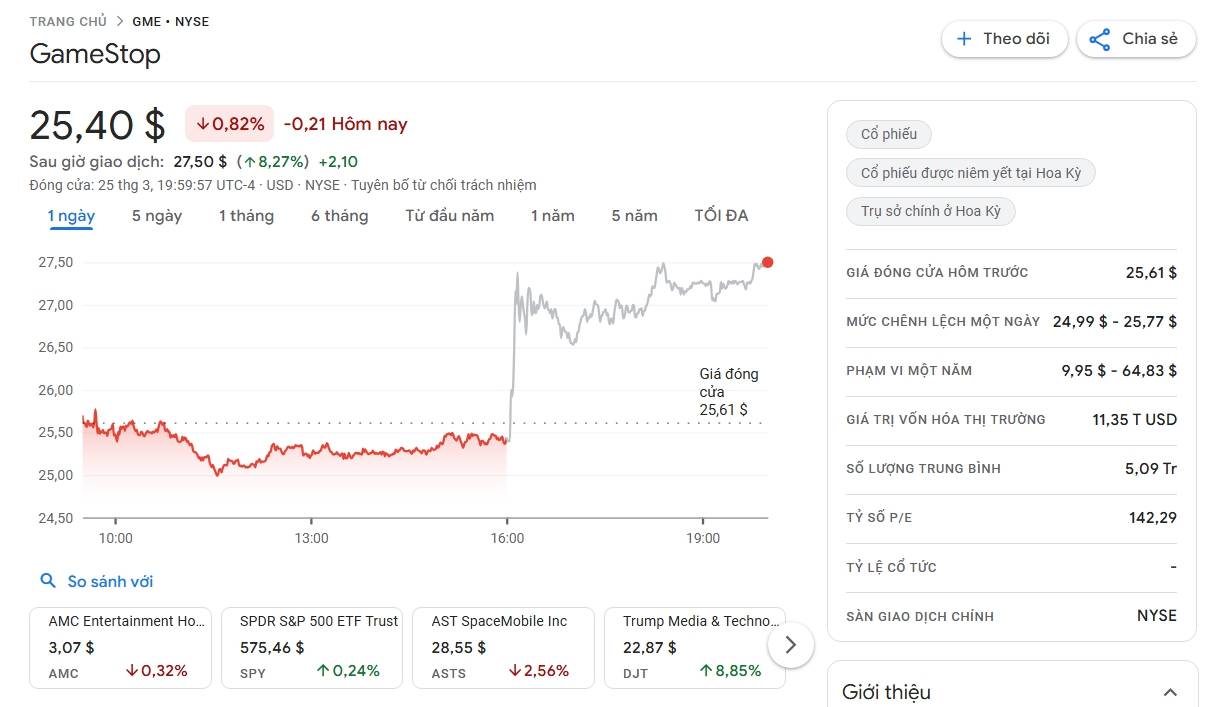
Task: Open AMC Entertainment comparison card
Action: tap(121, 648)
